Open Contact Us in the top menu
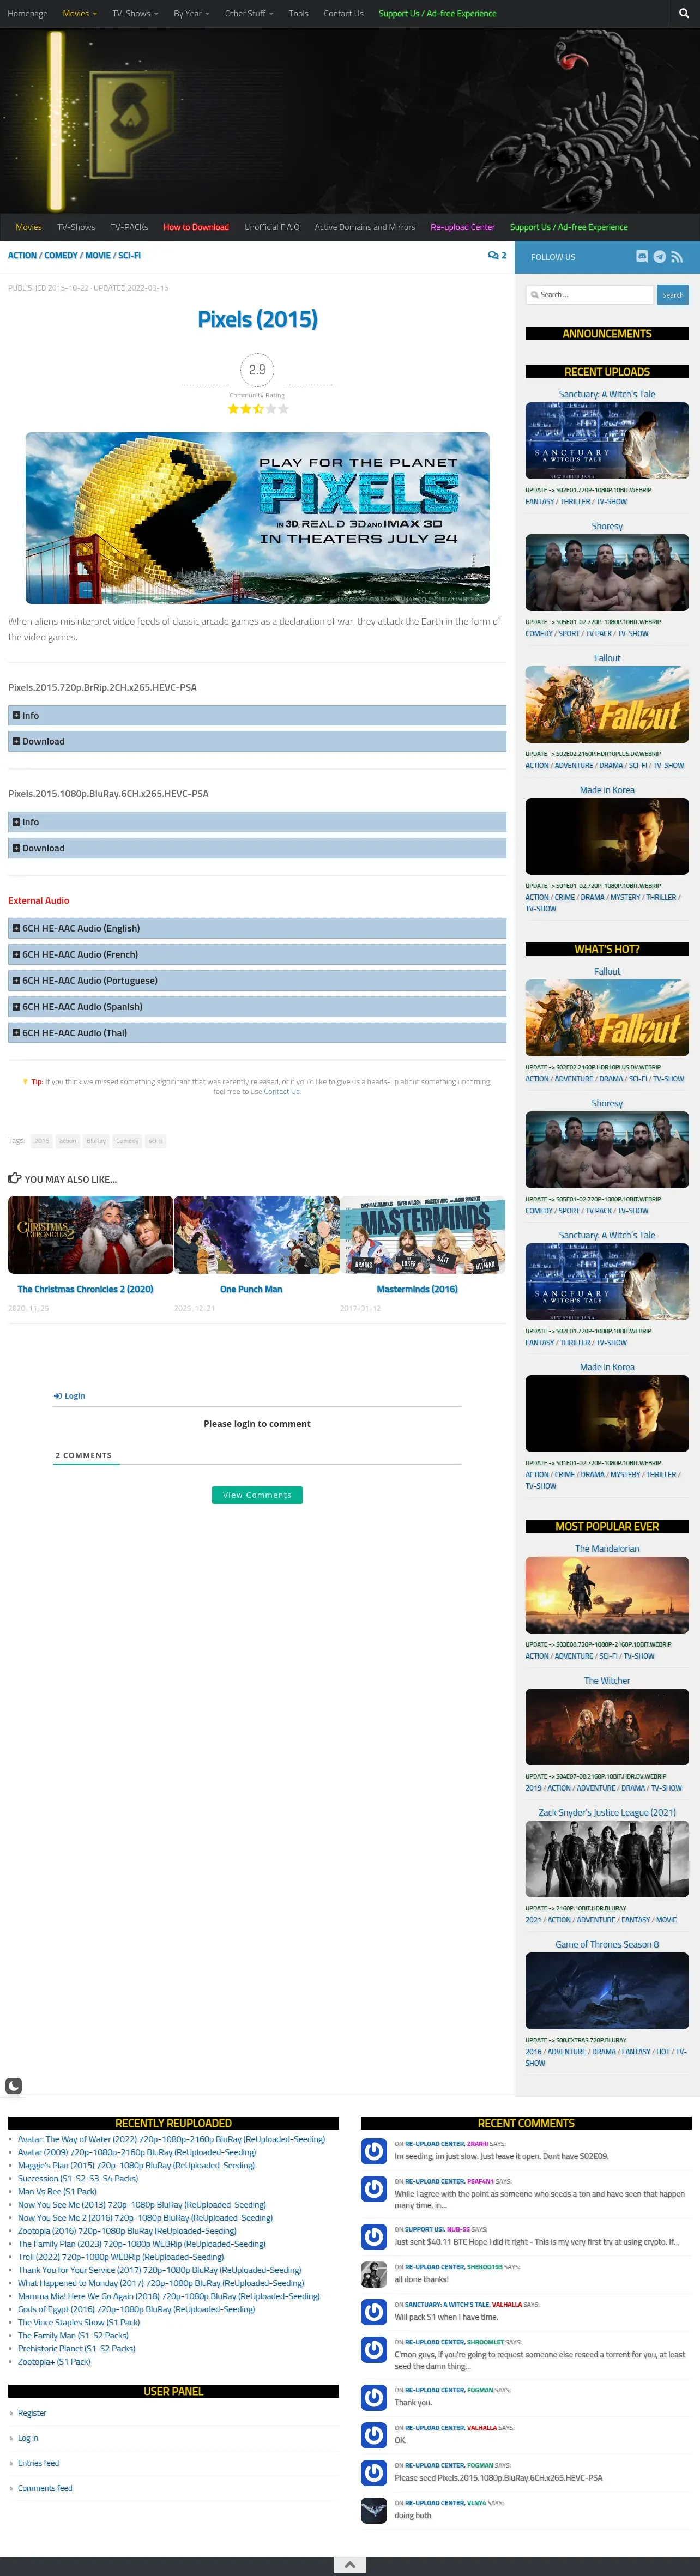700x2576 pixels. pyautogui.click(x=343, y=14)
